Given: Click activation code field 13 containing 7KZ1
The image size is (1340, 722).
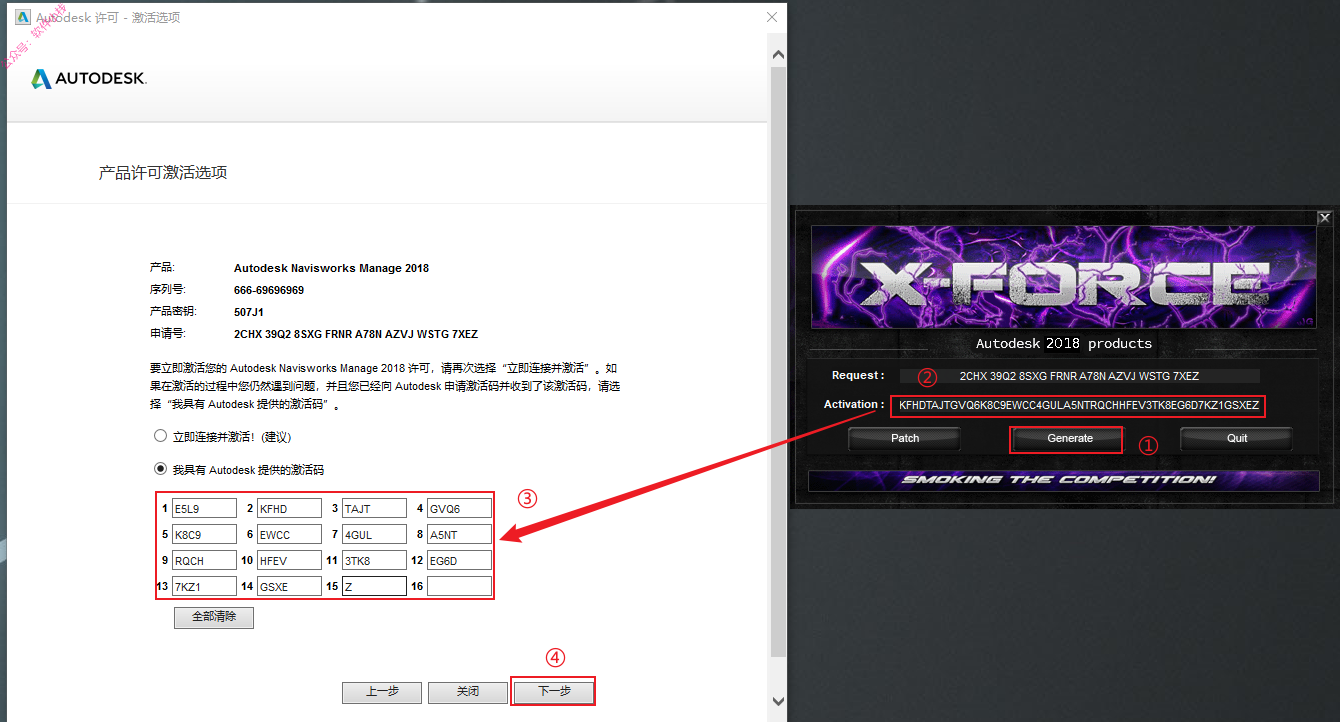Looking at the screenshot, I should pyautogui.click(x=204, y=586).
